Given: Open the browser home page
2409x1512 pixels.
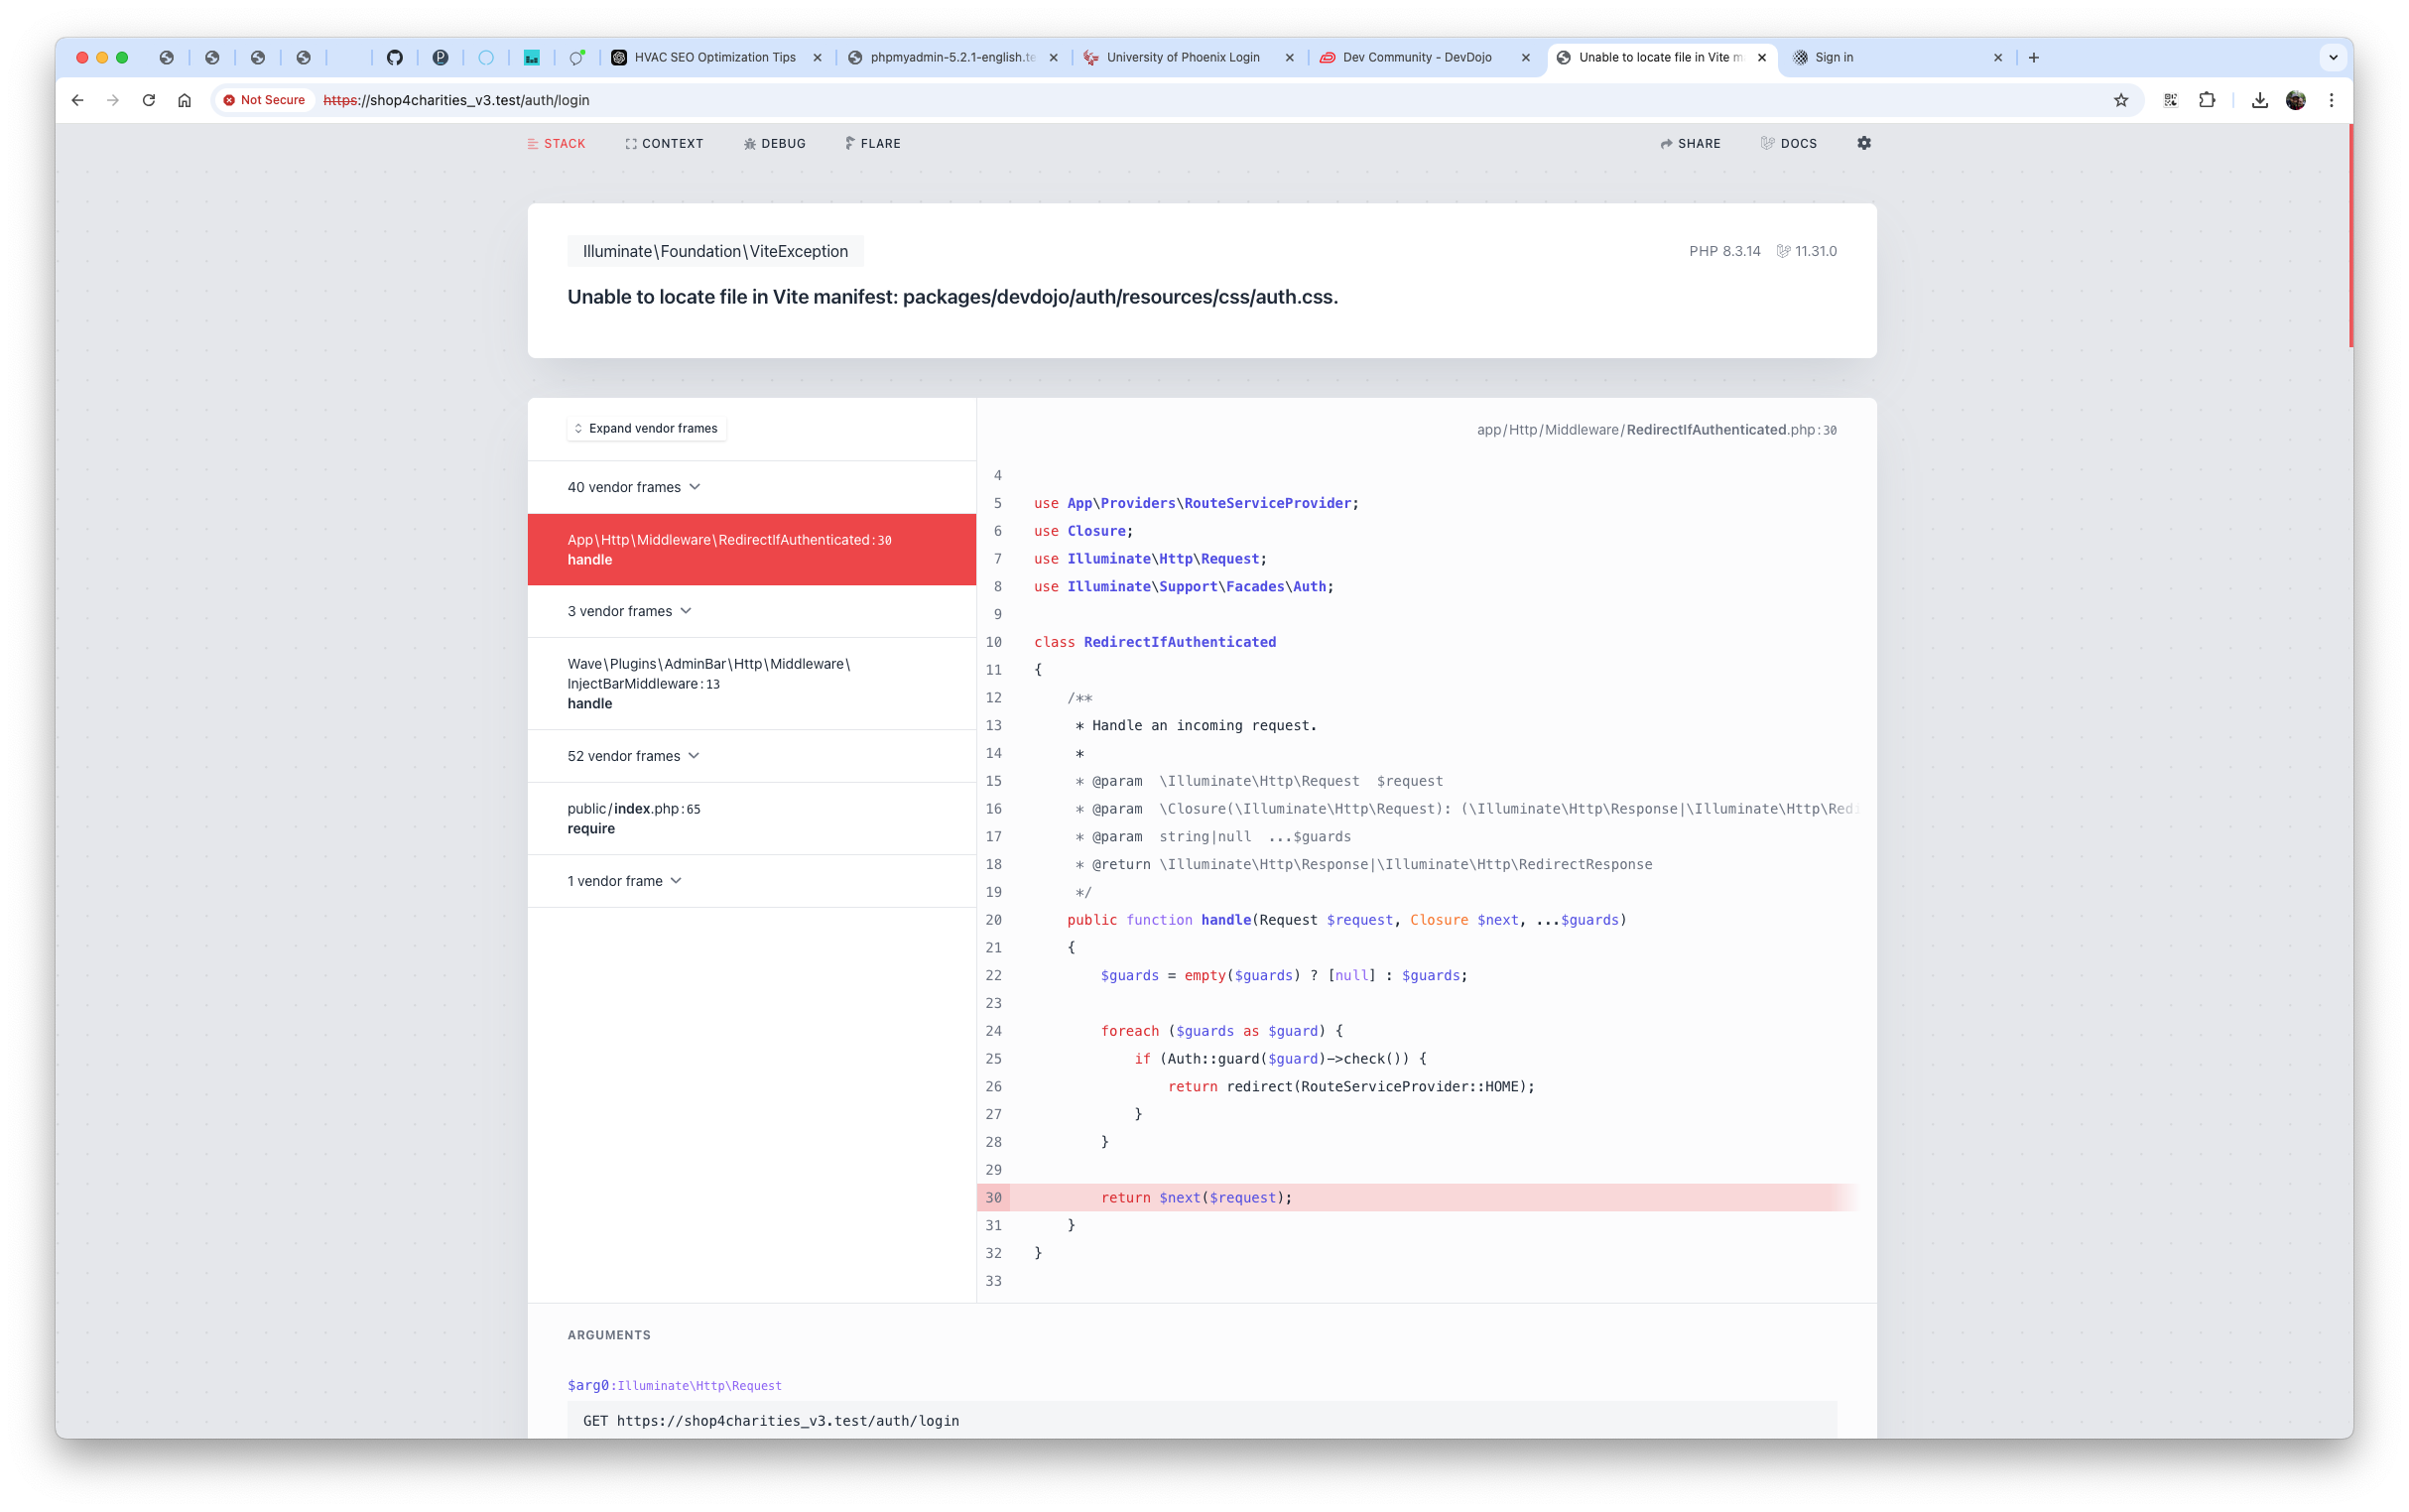Looking at the screenshot, I should (185, 100).
